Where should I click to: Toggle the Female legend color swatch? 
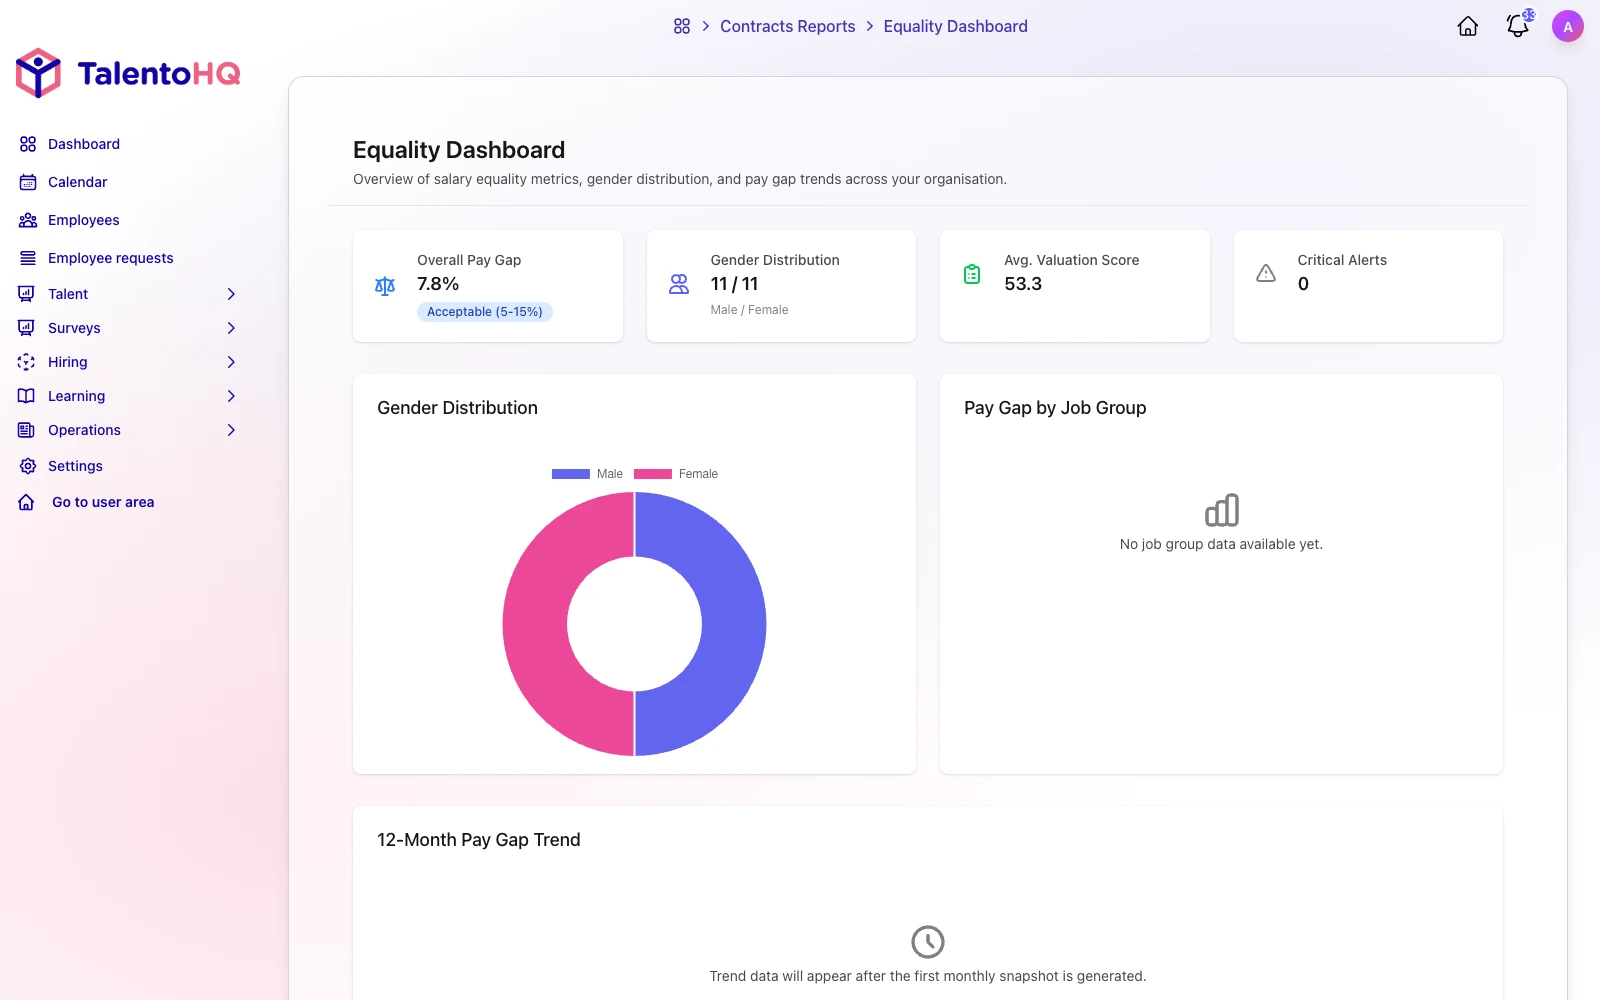[653, 474]
